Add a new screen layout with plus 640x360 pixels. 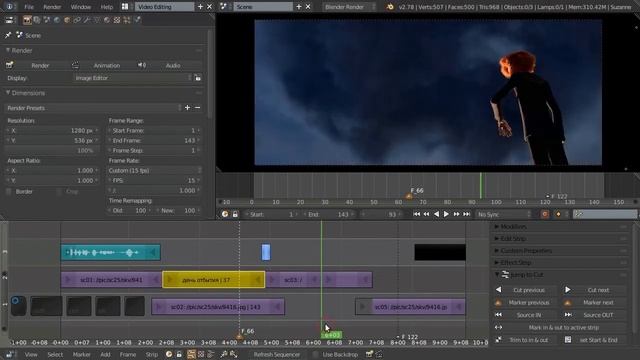pyautogui.click(x=200, y=7)
